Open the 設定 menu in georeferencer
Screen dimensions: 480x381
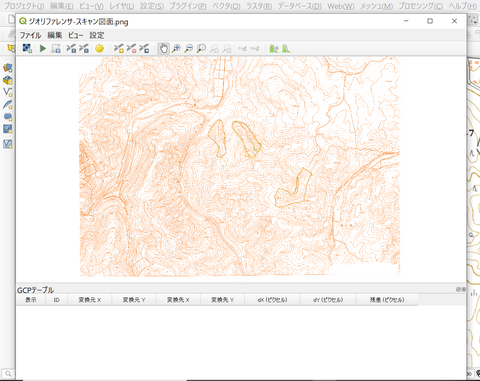coord(97,35)
